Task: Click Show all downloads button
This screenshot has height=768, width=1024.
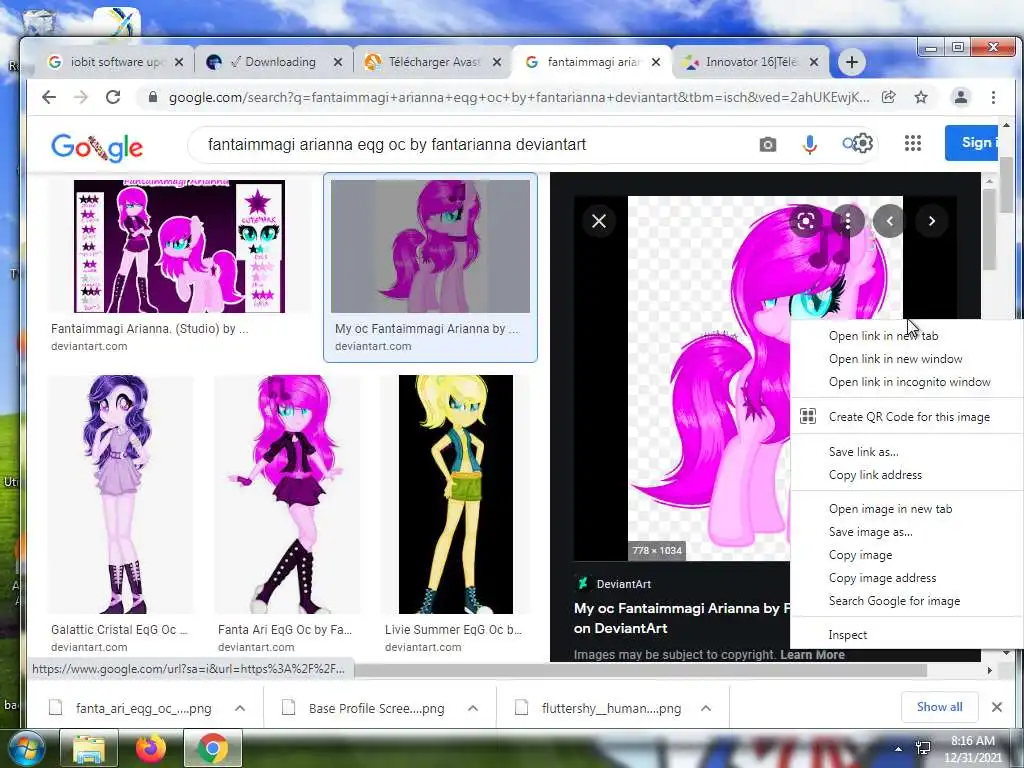Action: click(x=939, y=707)
